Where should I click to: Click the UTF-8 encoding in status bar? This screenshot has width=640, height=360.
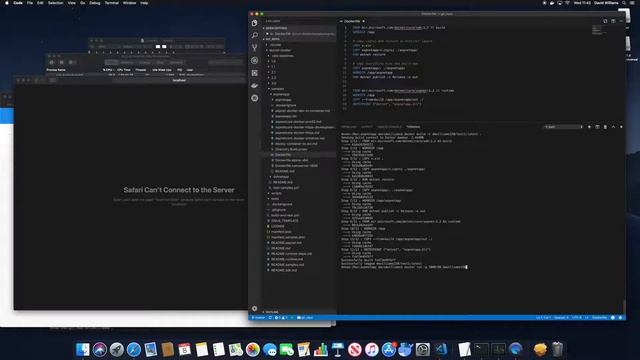[577, 318]
